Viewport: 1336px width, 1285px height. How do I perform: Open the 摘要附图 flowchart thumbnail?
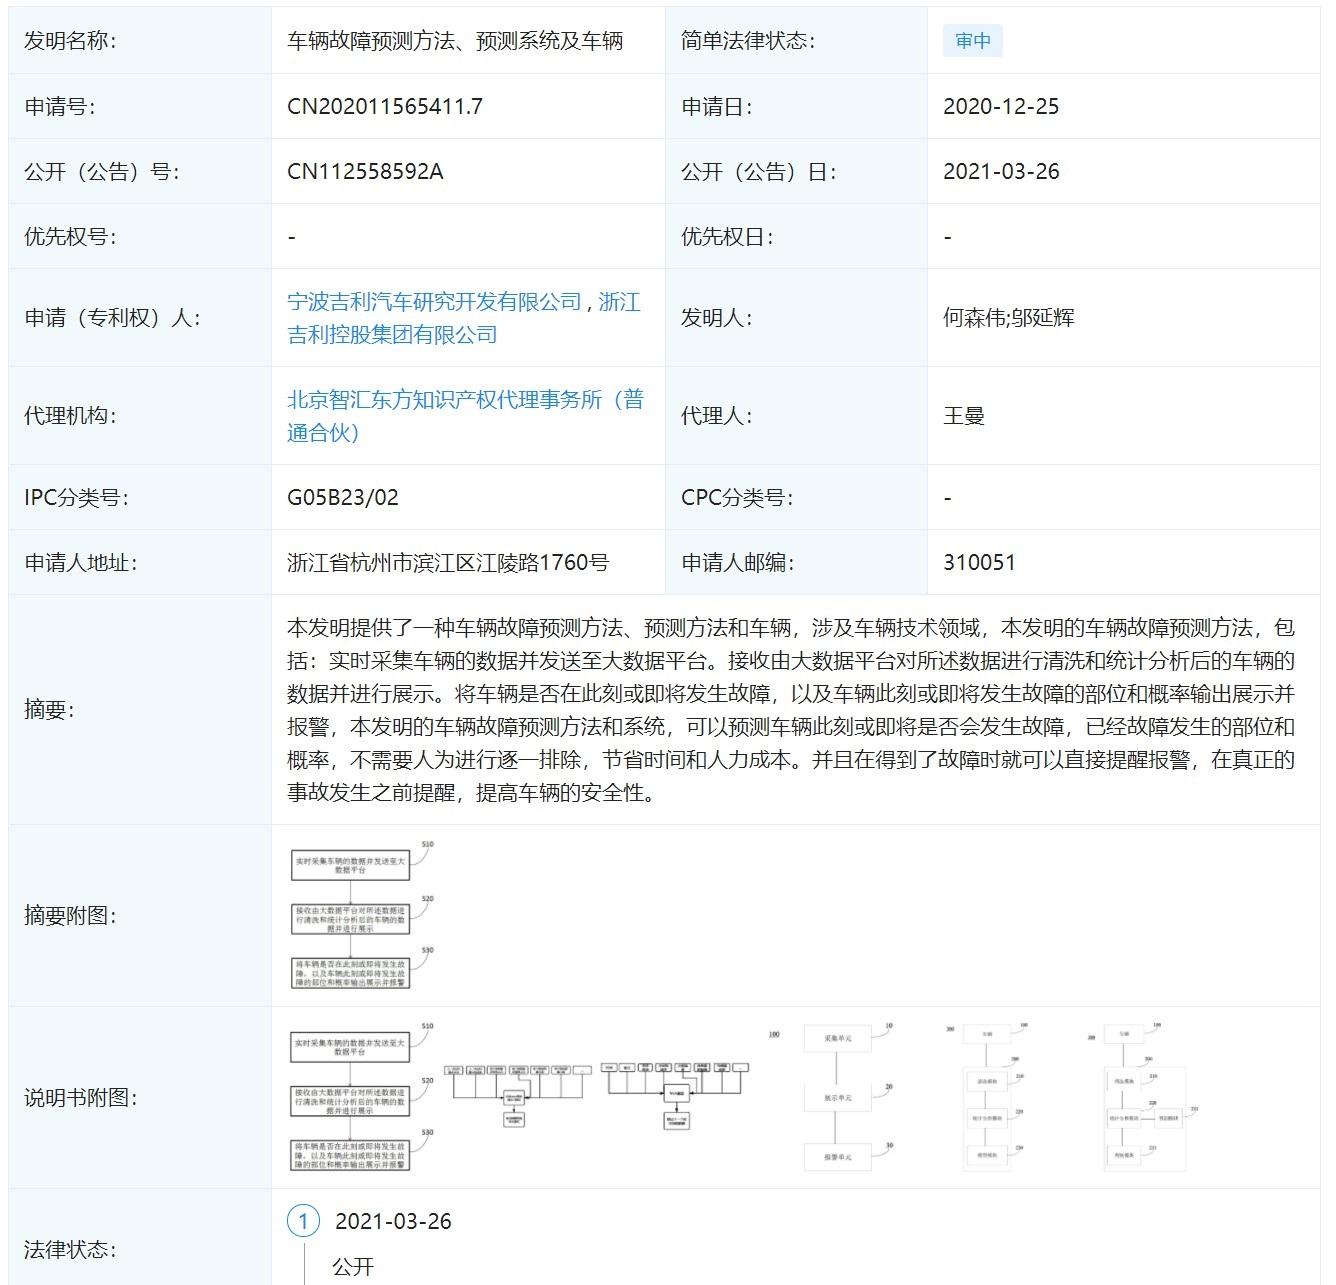pos(362,915)
